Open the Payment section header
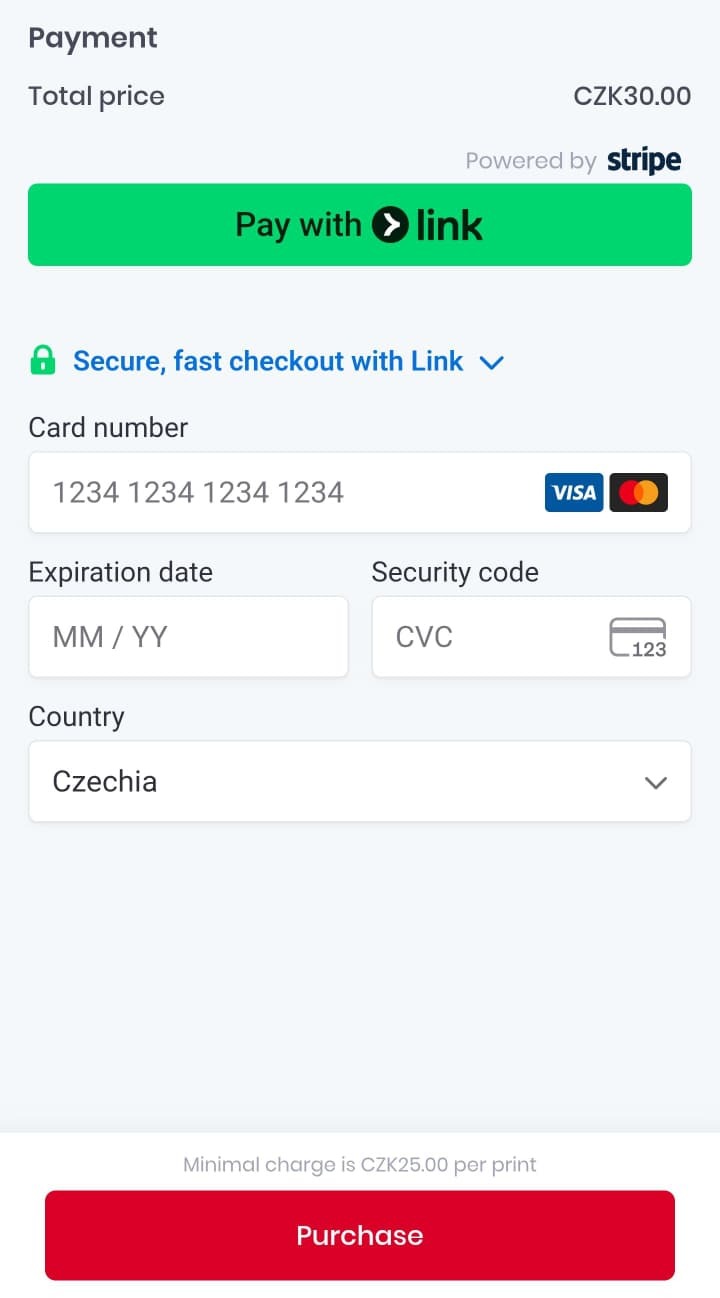 (x=93, y=37)
